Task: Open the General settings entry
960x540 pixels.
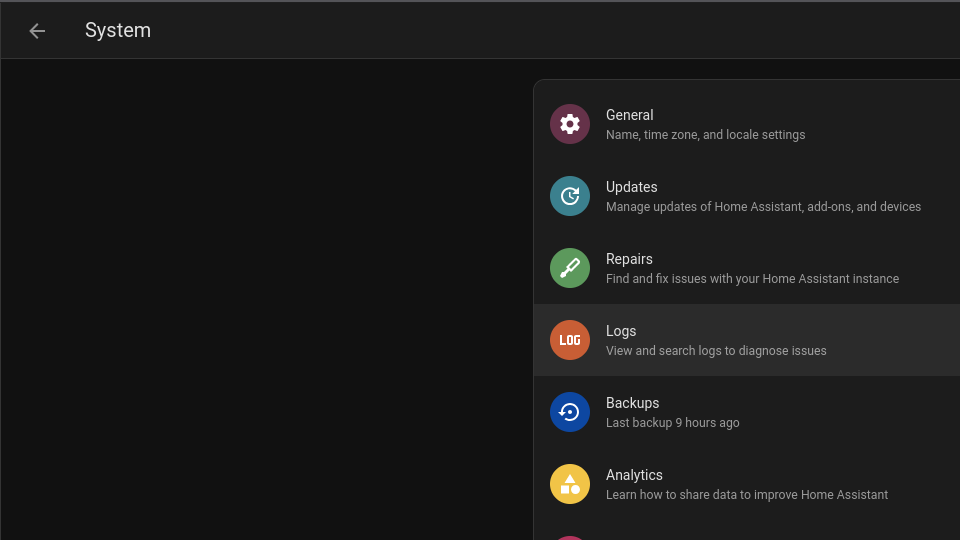Action: [630, 115]
